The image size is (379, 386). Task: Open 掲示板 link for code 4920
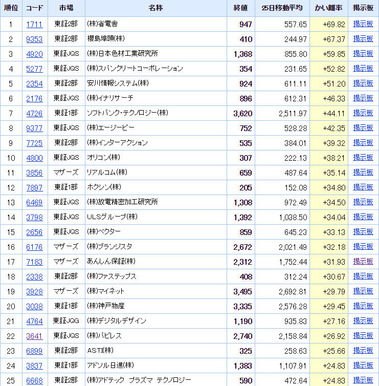tap(363, 53)
